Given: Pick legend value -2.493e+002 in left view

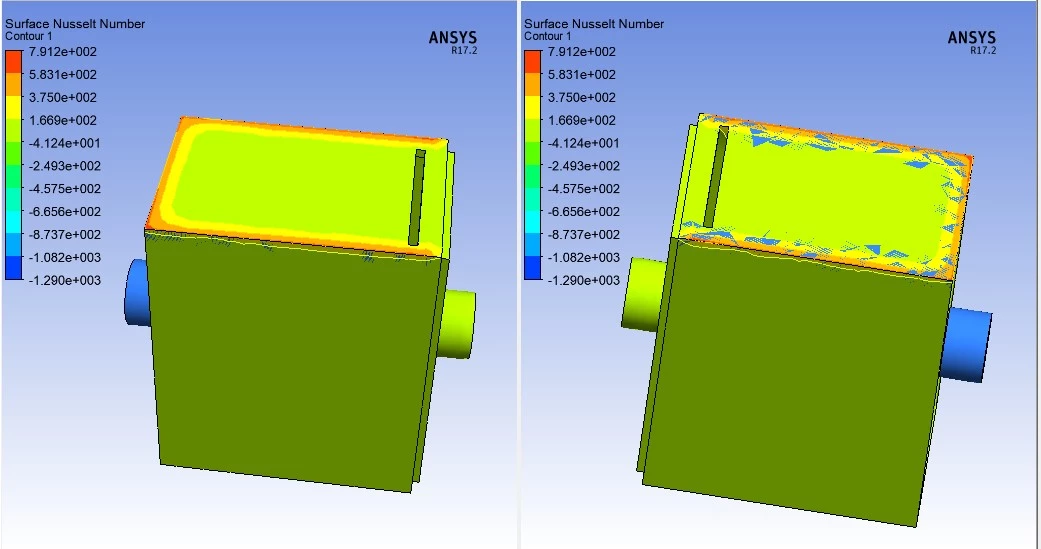Looking at the screenshot, I should point(62,166).
